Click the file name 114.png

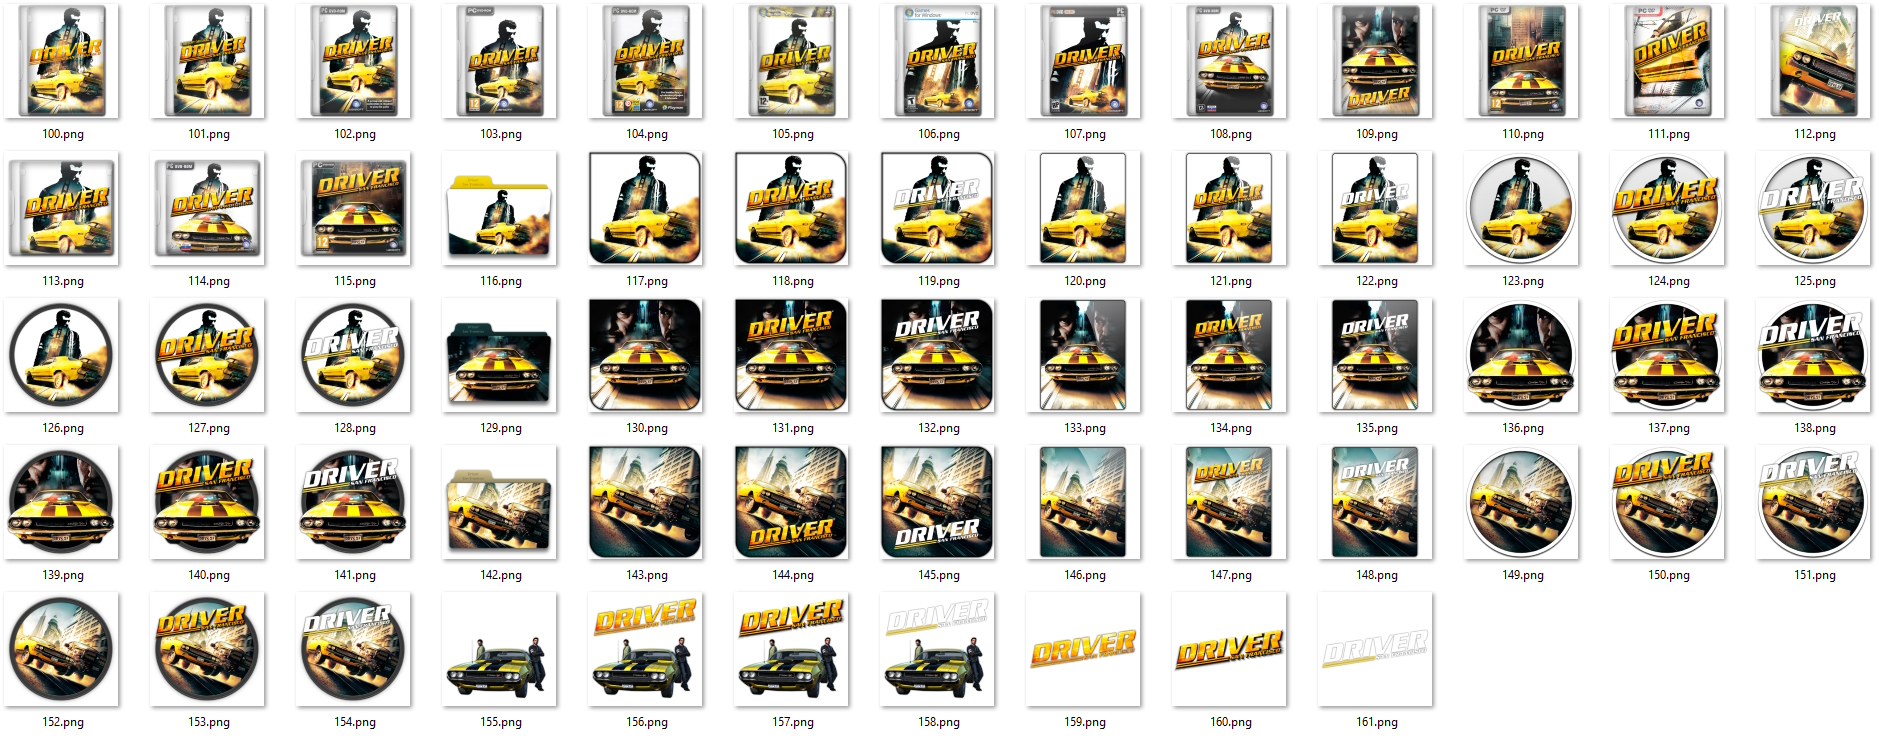coord(209,281)
